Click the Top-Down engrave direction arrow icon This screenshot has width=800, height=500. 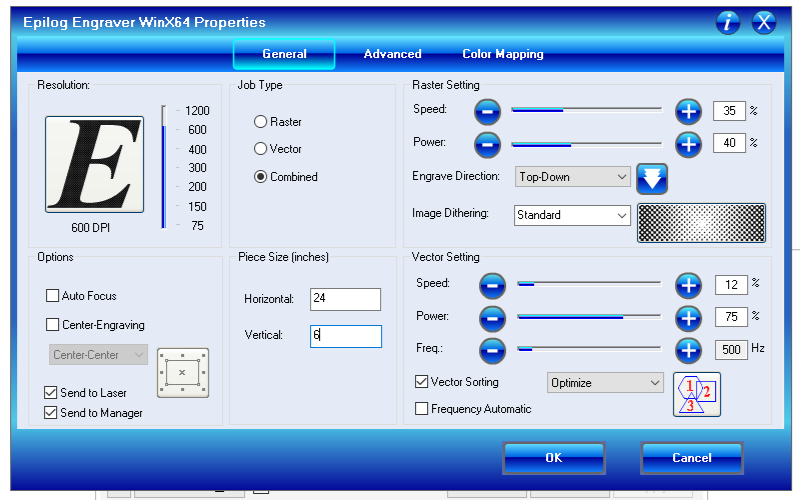pos(652,179)
